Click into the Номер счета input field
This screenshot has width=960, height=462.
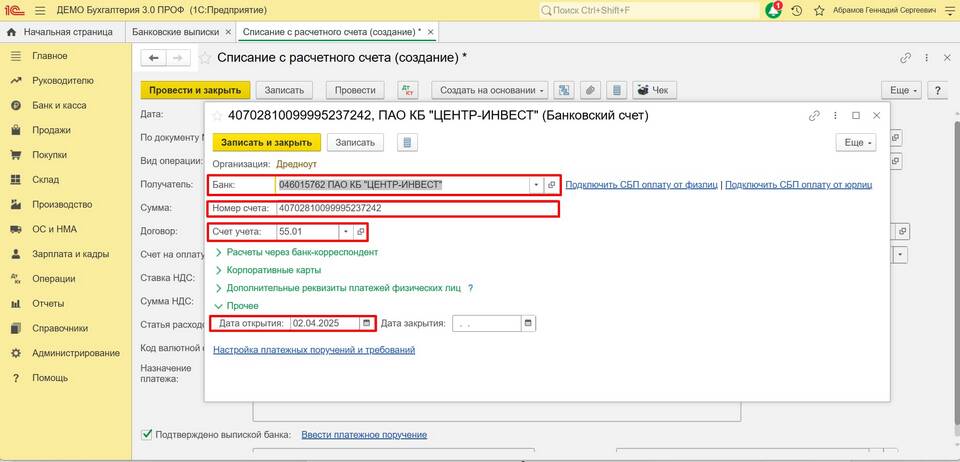coord(415,209)
